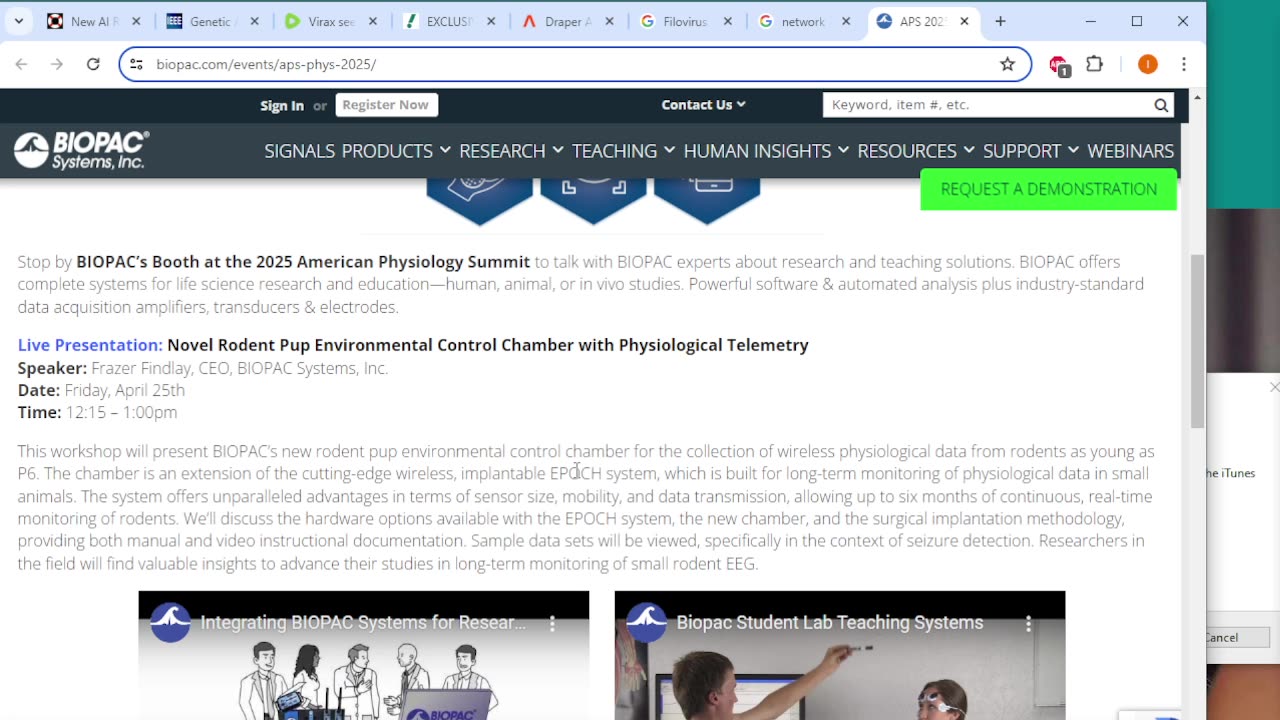Close the background dialog with X
1280x720 pixels.
pyautogui.click(x=1274, y=387)
